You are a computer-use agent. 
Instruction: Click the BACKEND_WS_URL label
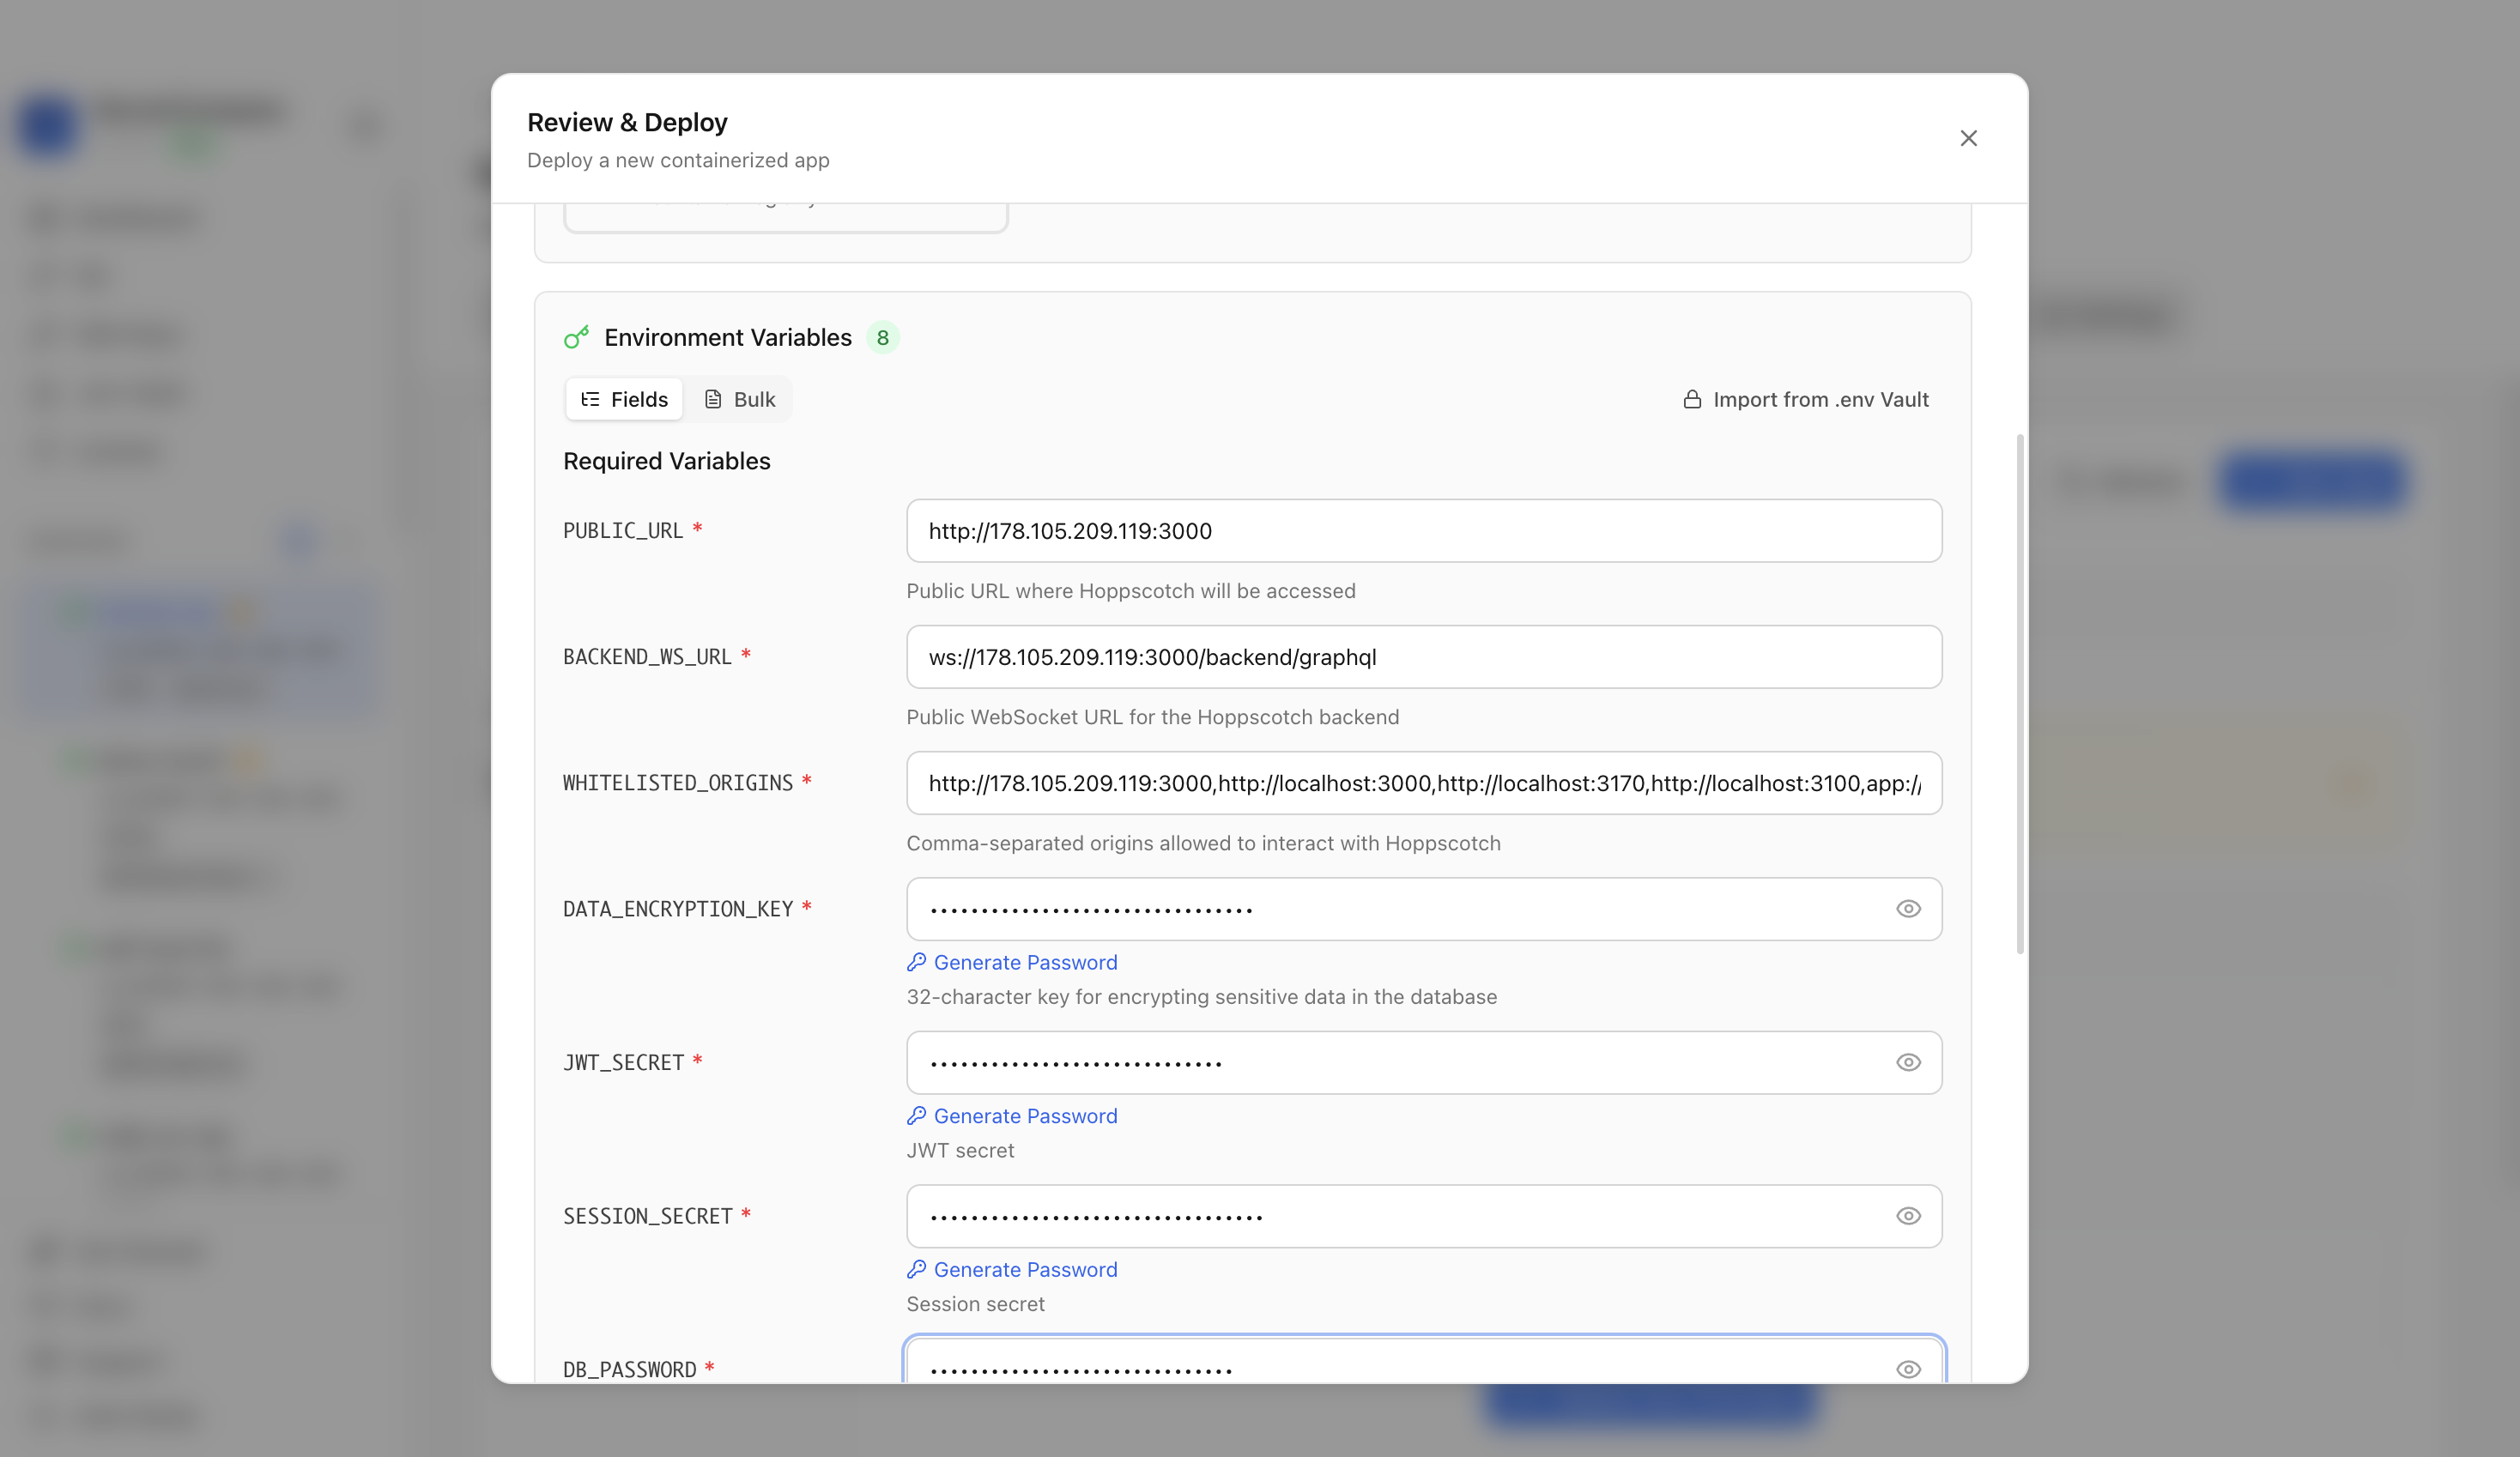pos(647,657)
